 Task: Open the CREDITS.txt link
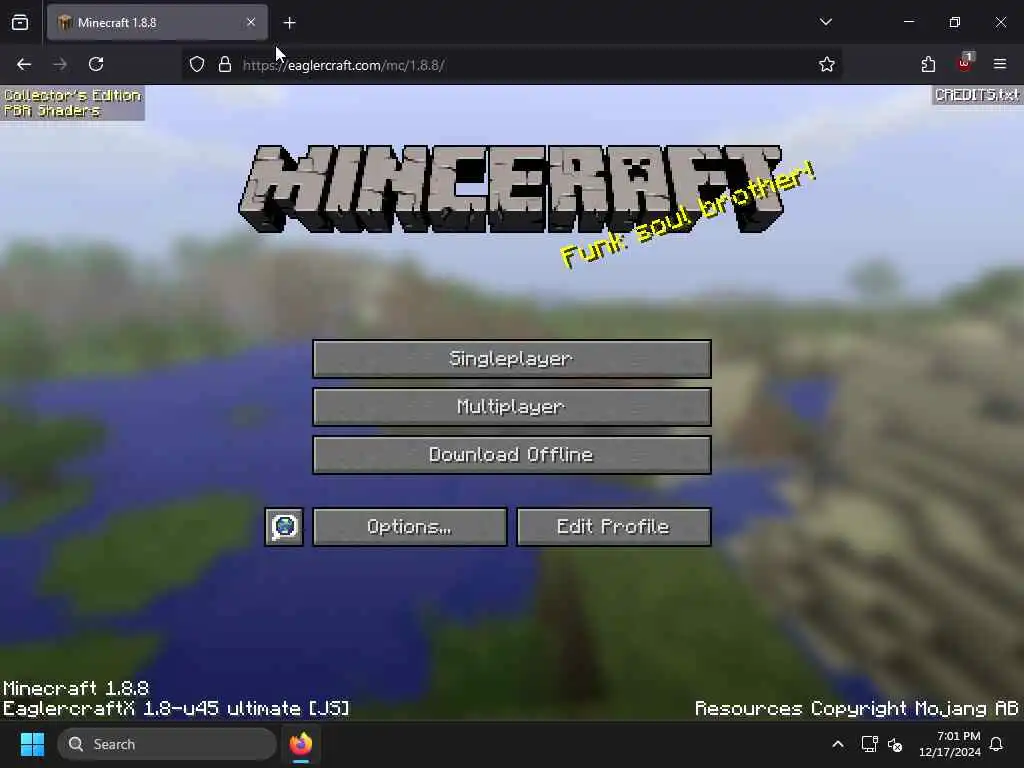click(x=976, y=95)
